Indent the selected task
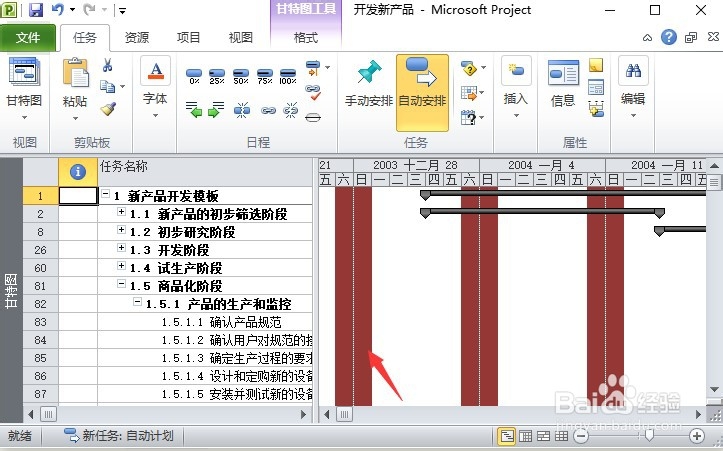723x451 pixels. coord(216,110)
